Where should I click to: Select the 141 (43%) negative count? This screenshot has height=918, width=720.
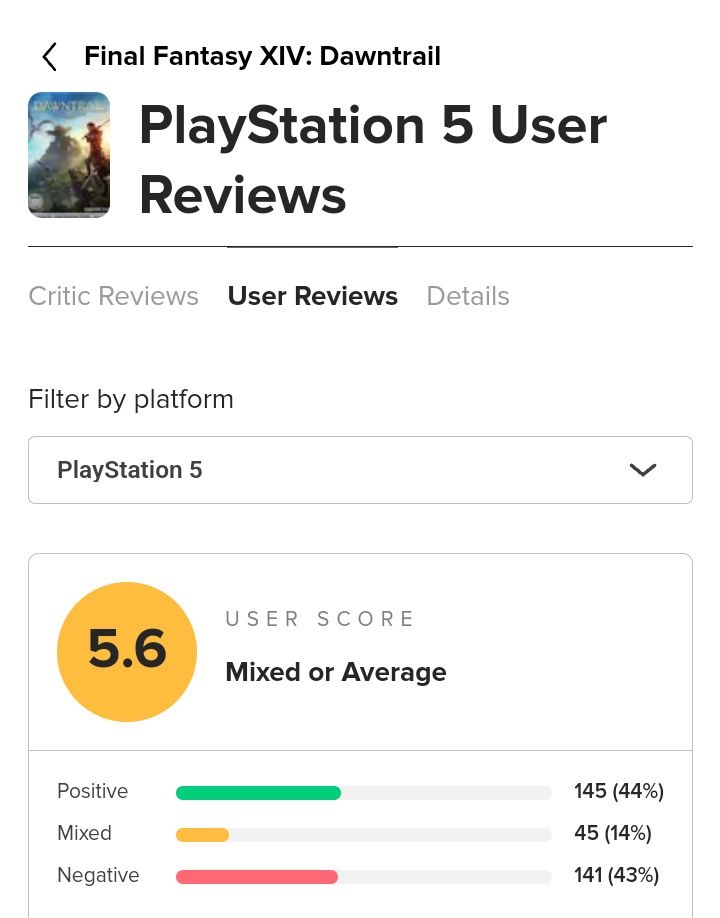click(616, 875)
